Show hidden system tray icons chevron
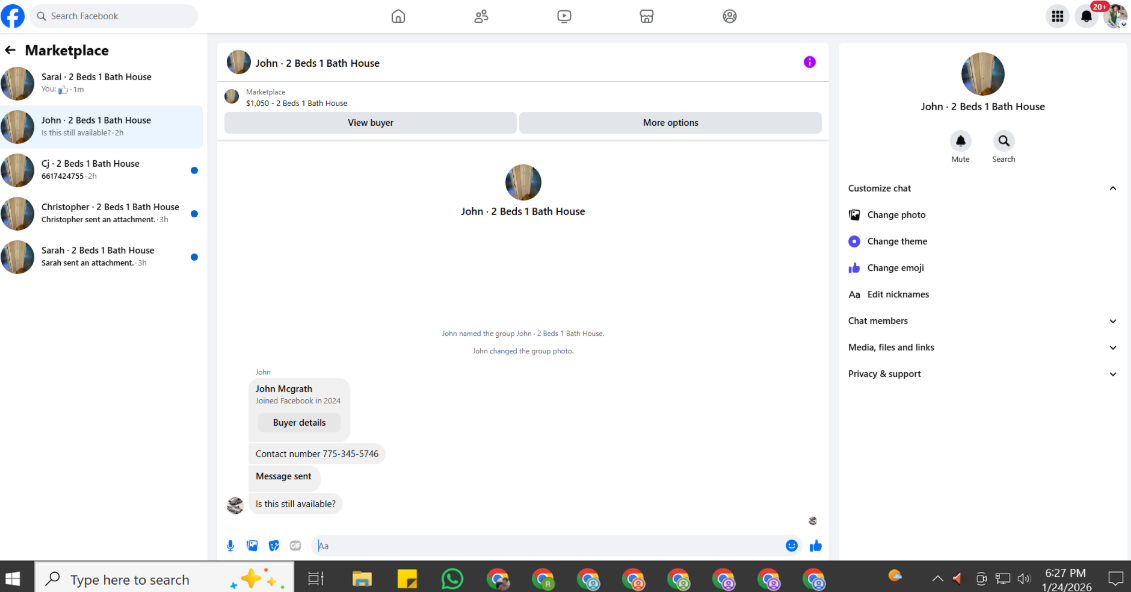 click(937, 579)
